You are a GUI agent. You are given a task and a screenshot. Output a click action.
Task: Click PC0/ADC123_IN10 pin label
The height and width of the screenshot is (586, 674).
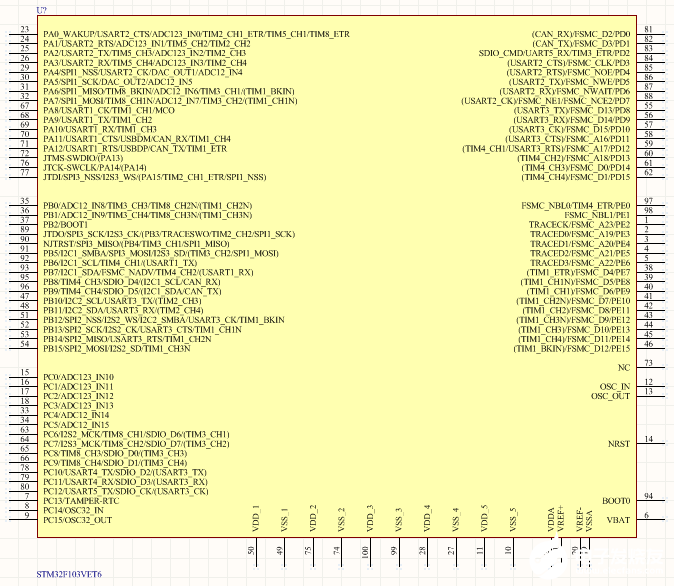coord(78,377)
